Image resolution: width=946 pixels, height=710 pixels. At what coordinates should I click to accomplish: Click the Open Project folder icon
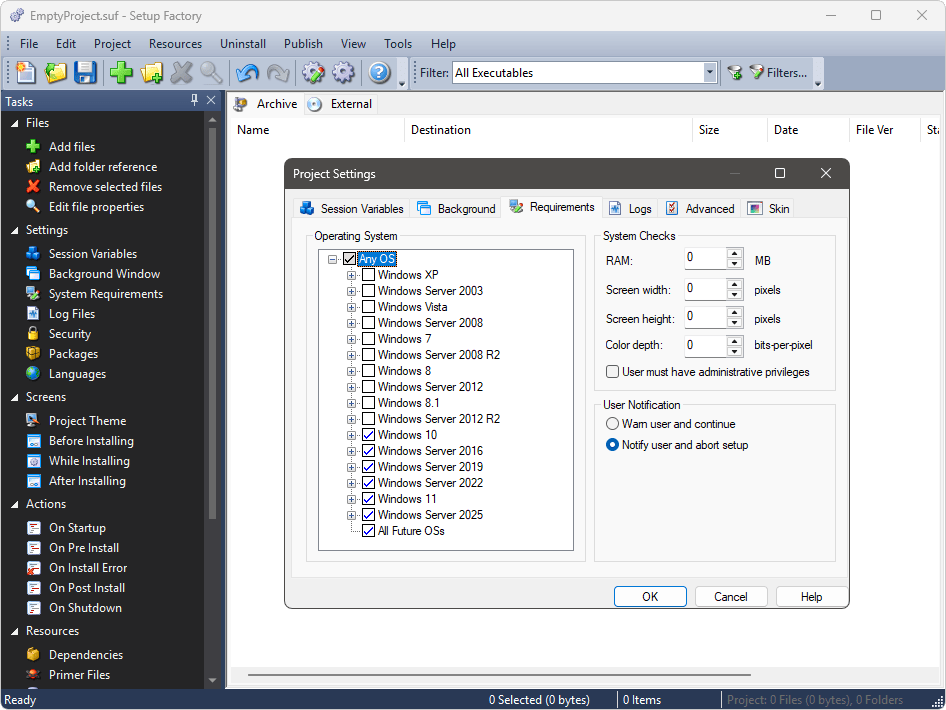point(56,72)
